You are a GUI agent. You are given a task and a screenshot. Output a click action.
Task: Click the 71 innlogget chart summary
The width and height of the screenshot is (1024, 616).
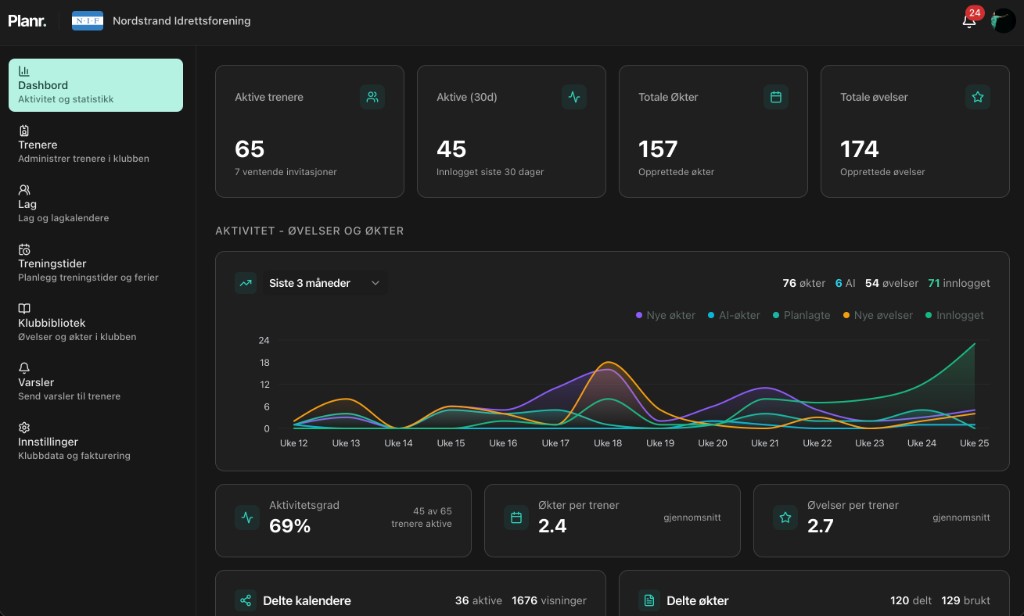(959, 283)
